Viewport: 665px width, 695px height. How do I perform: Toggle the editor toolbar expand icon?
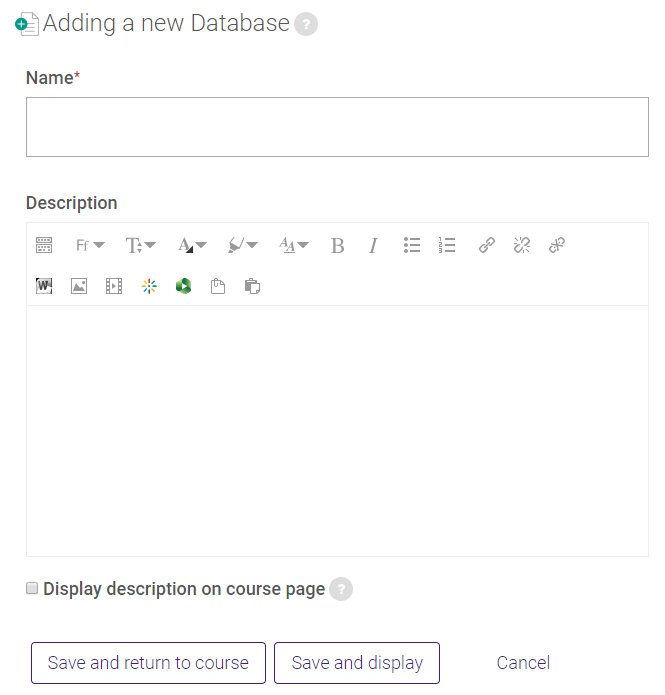point(44,245)
